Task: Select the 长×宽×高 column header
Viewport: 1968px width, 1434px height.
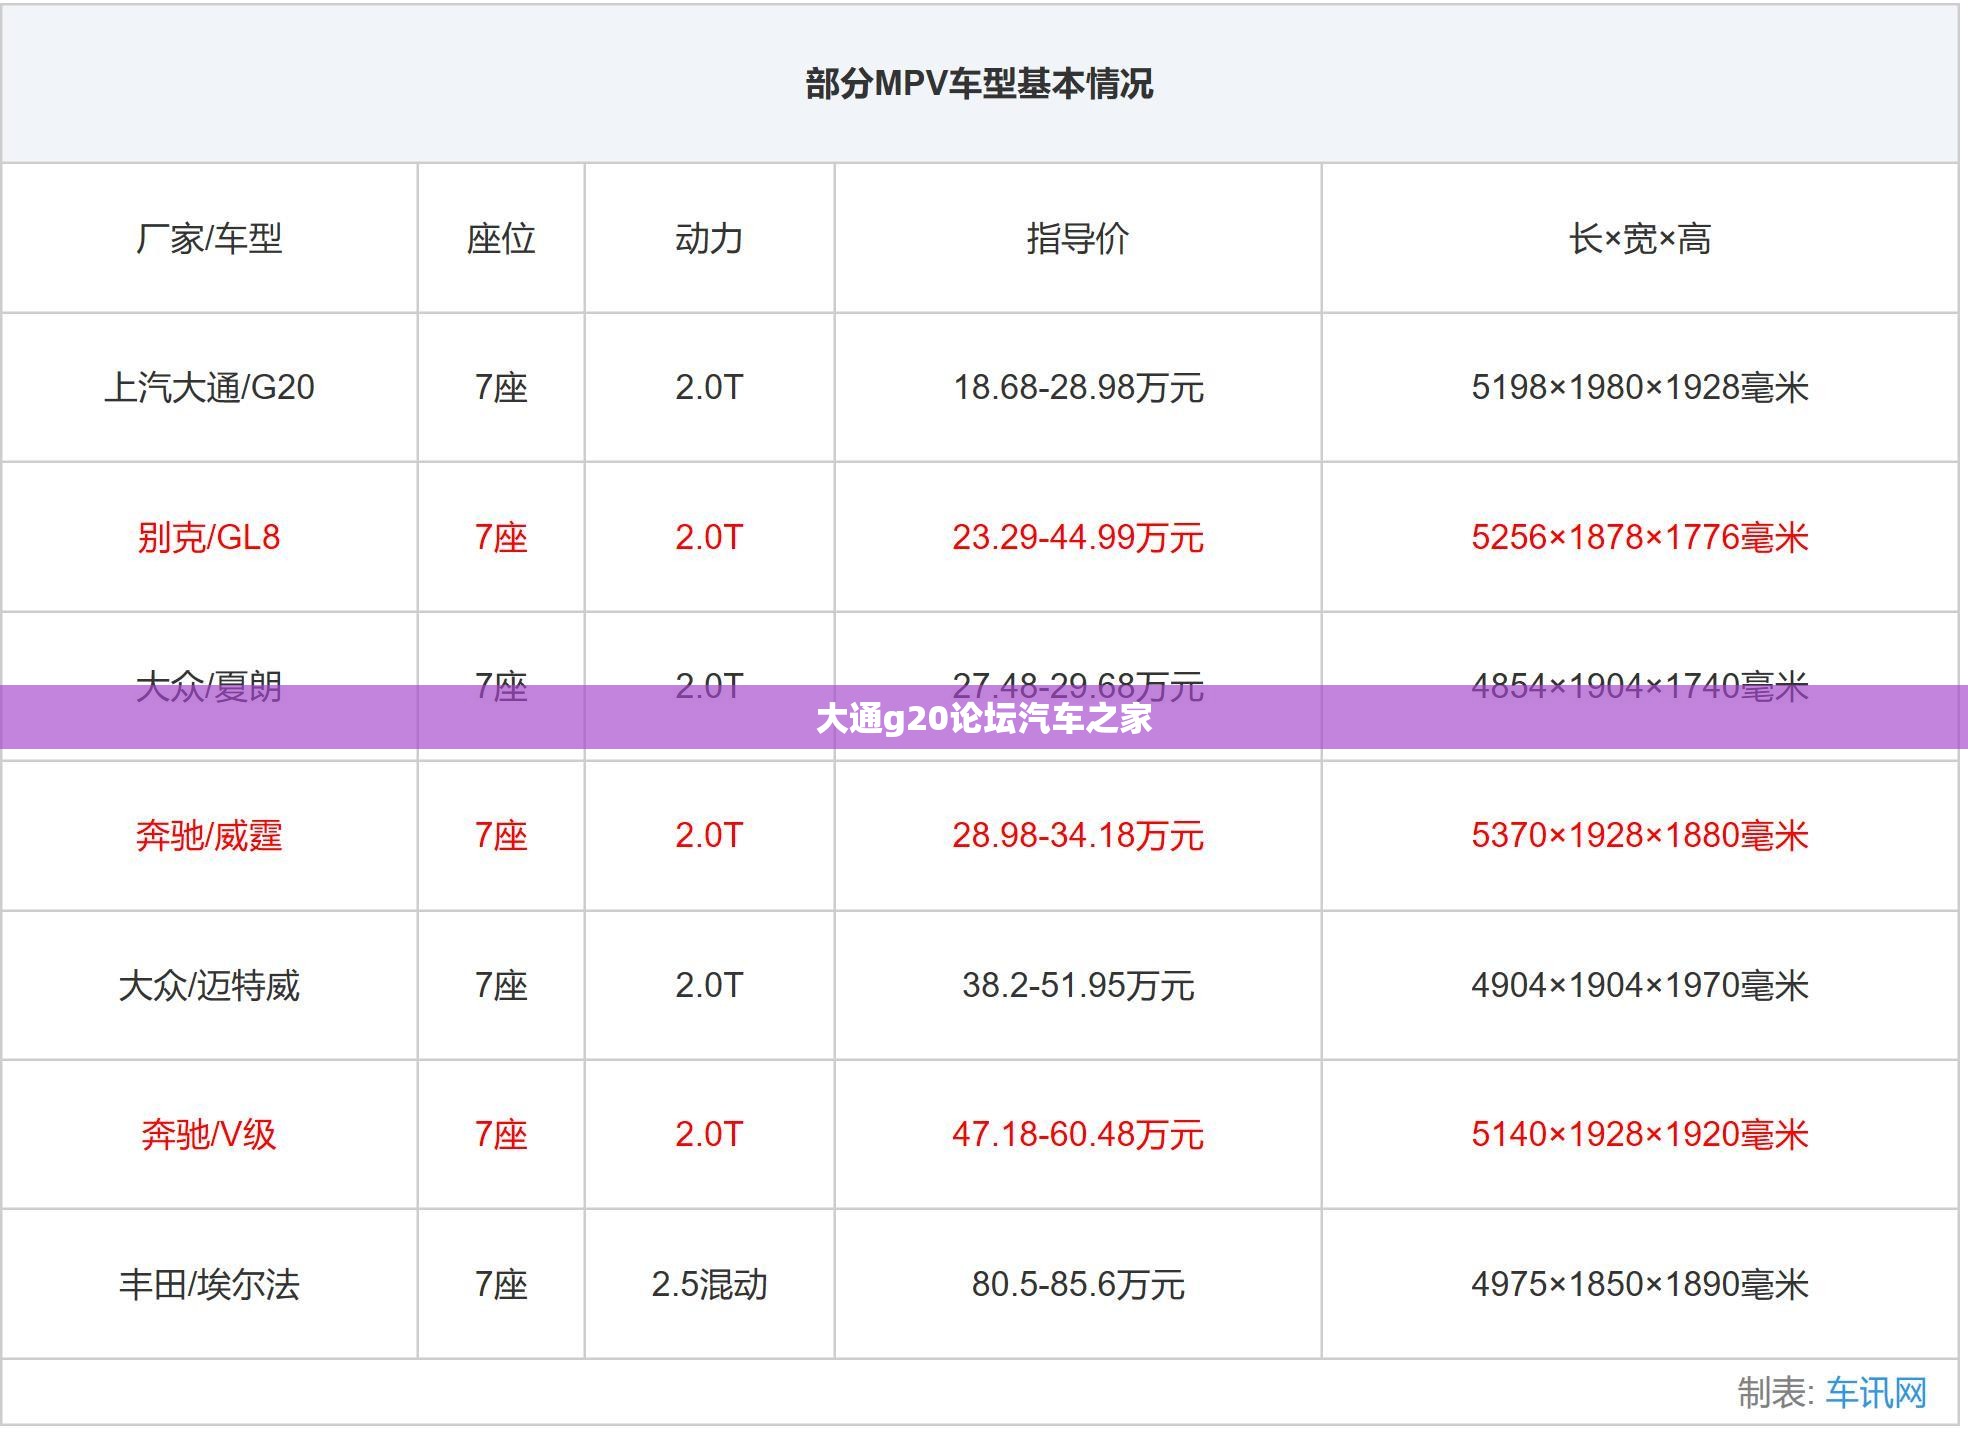Action: tap(1640, 238)
